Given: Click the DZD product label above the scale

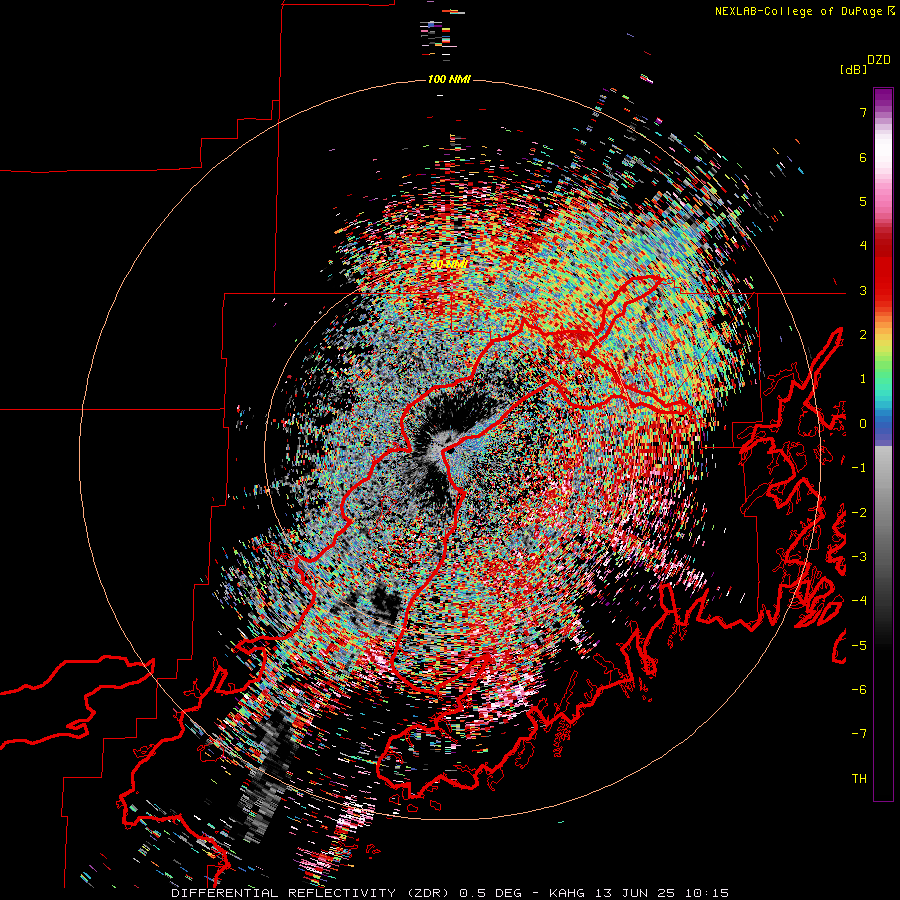Looking at the screenshot, I should pyautogui.click(x=879, y=60).
